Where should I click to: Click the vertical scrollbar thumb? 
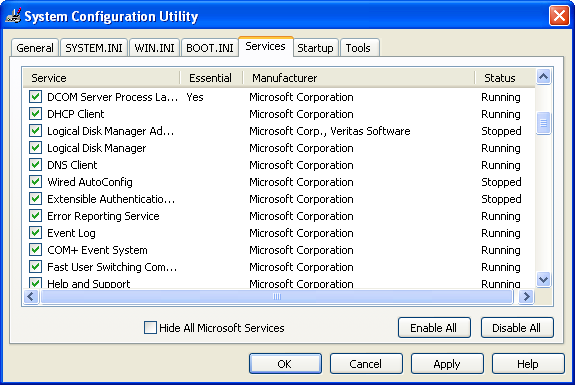click(x=543, y=123)
